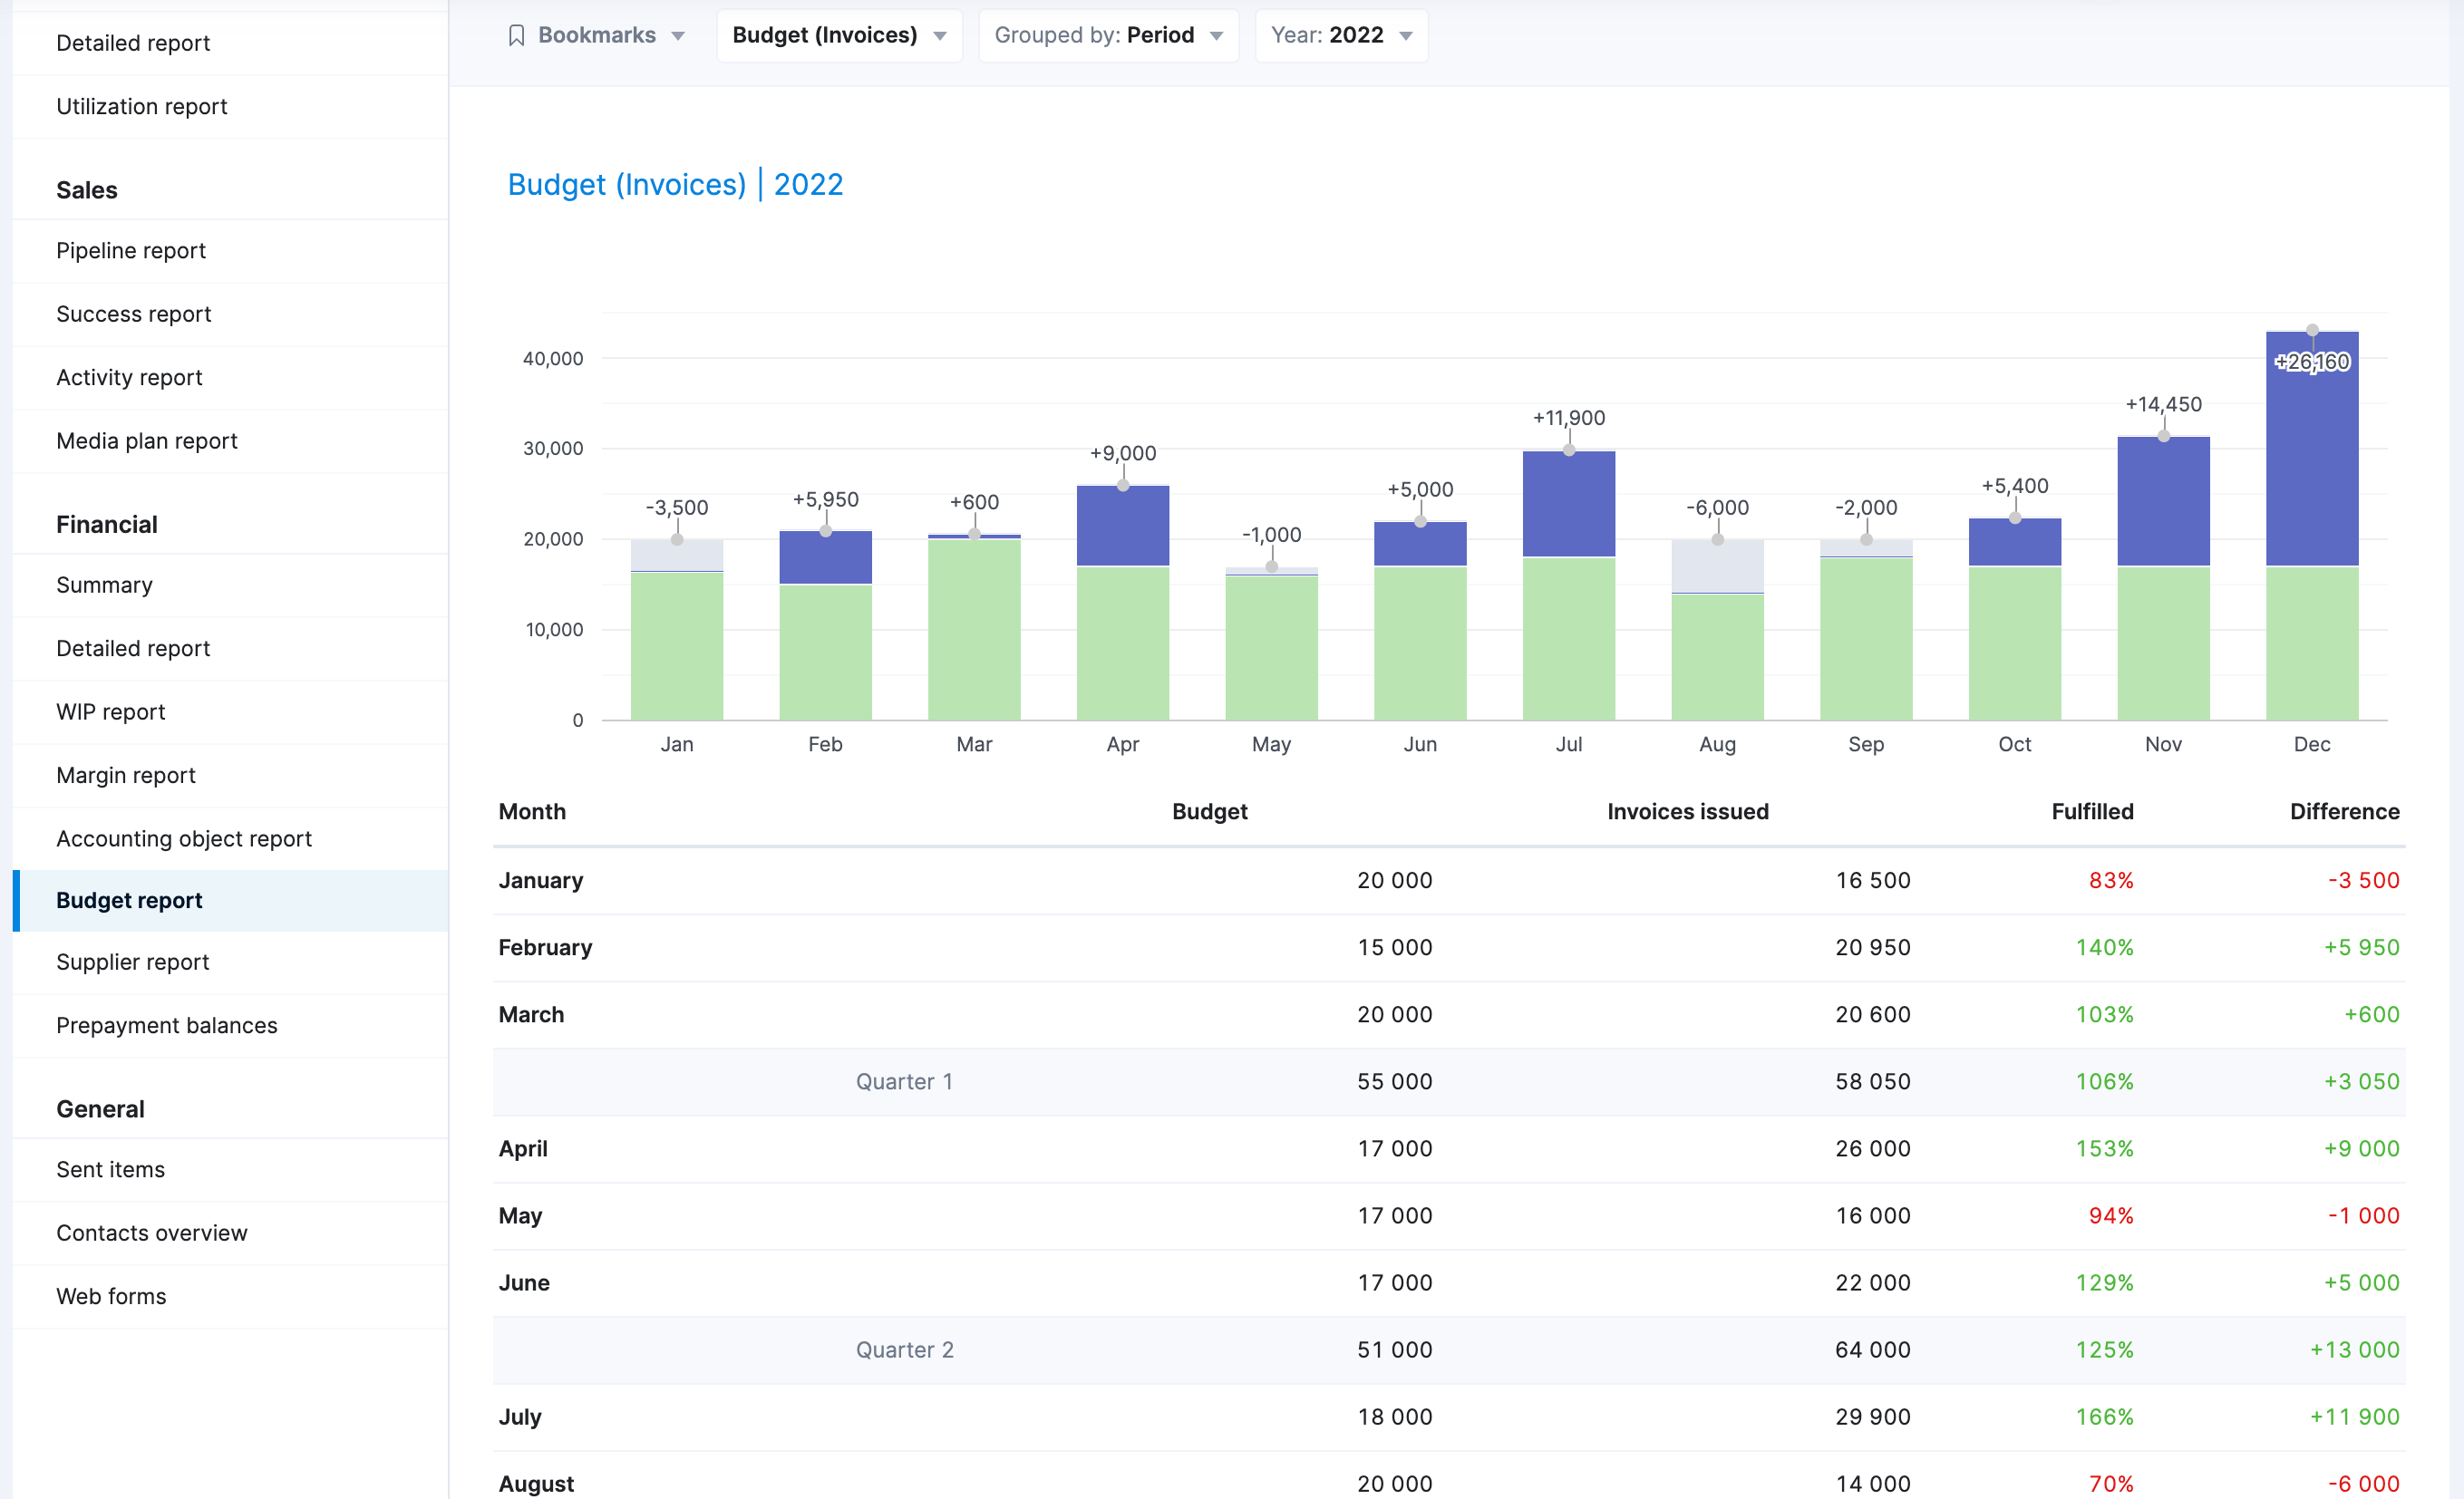The width and height of the screenshot is (2464, 1499).
Task: Open the Financial Summary report
Action: point(104,584)
